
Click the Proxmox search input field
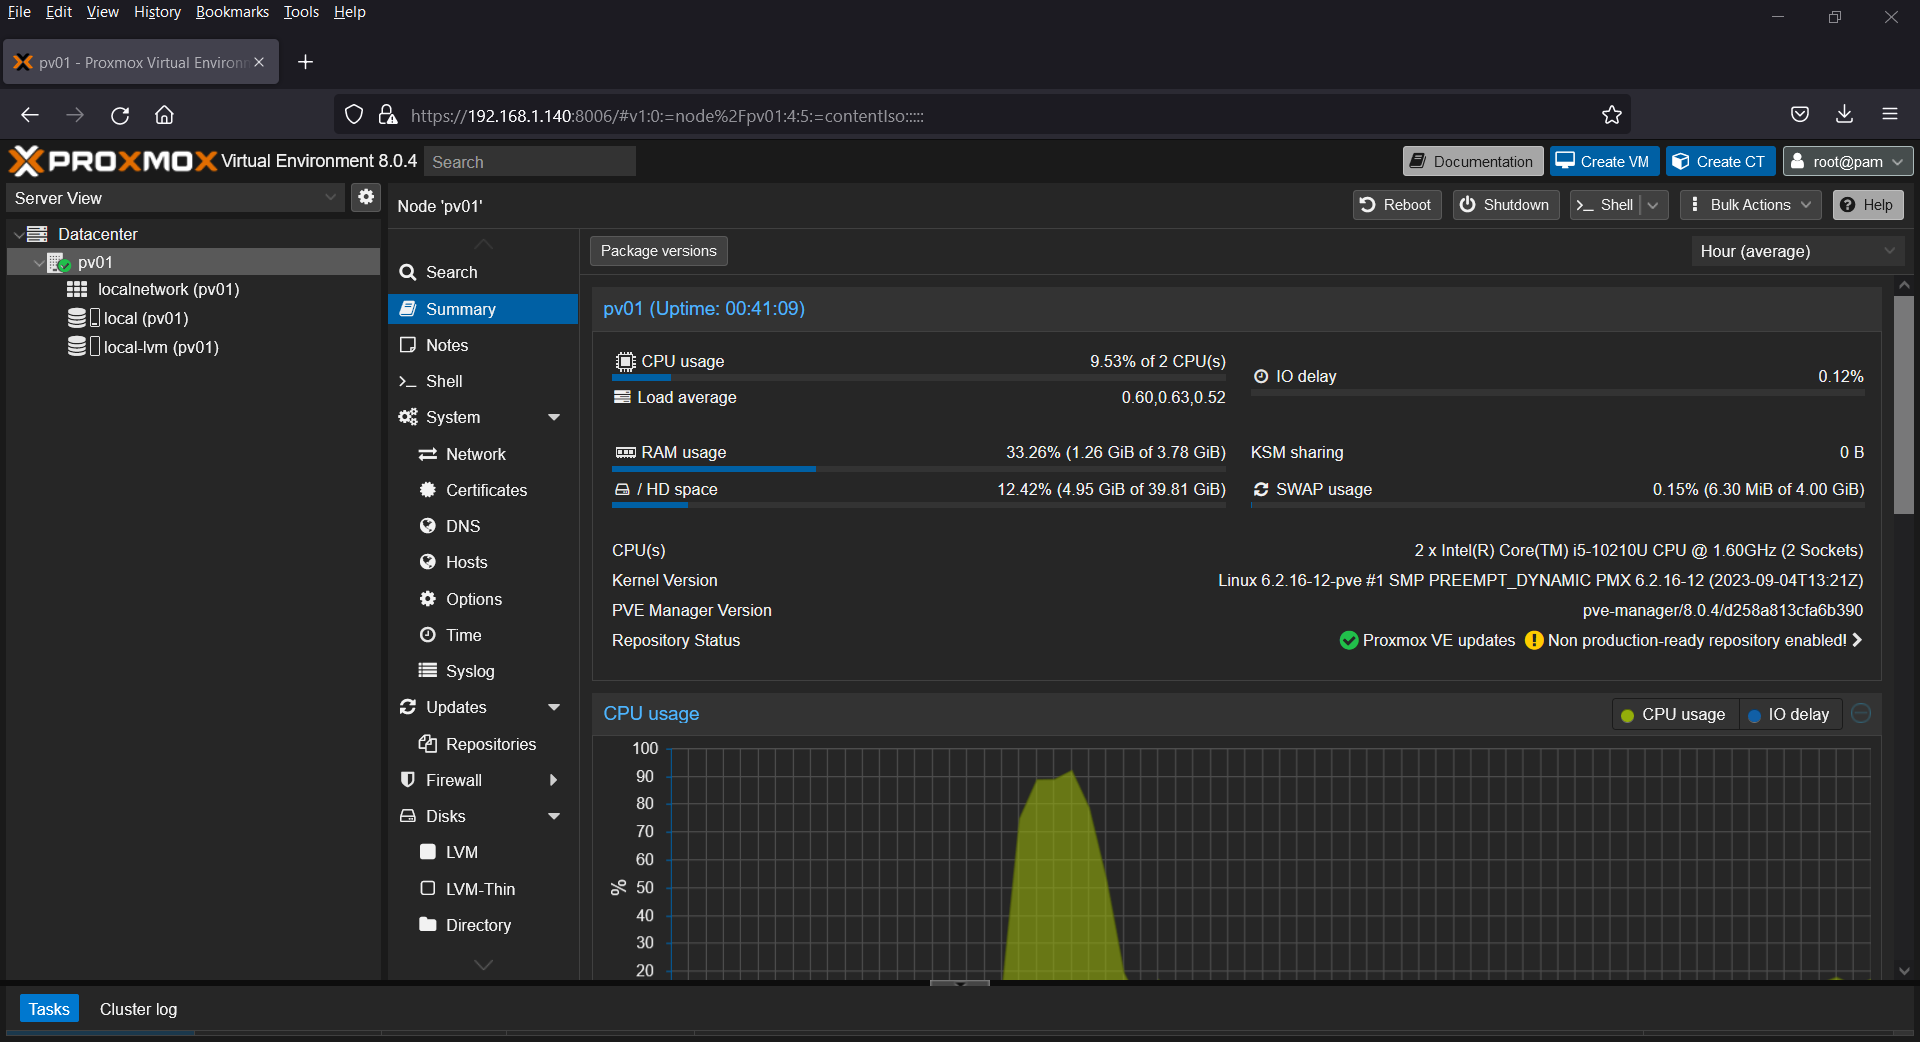tap(530, 162)
